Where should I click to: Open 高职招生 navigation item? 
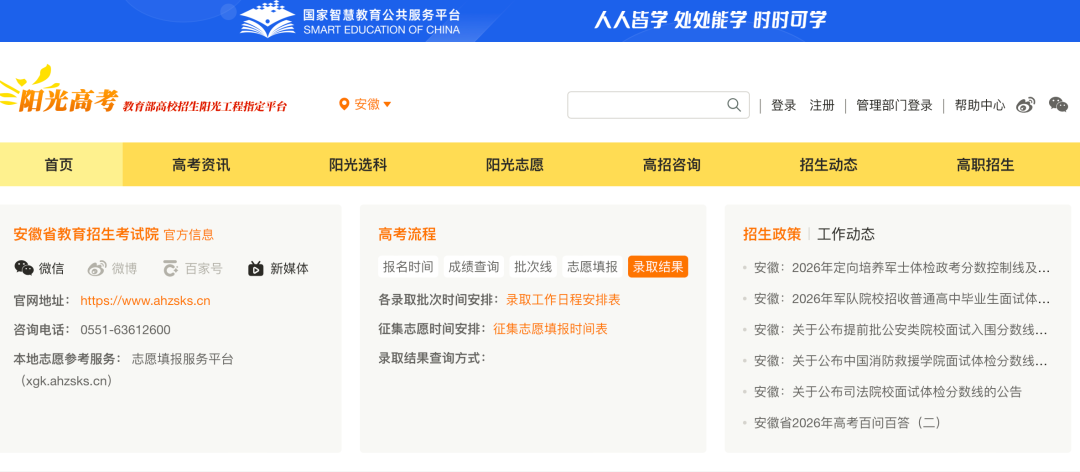click(986, 165)
